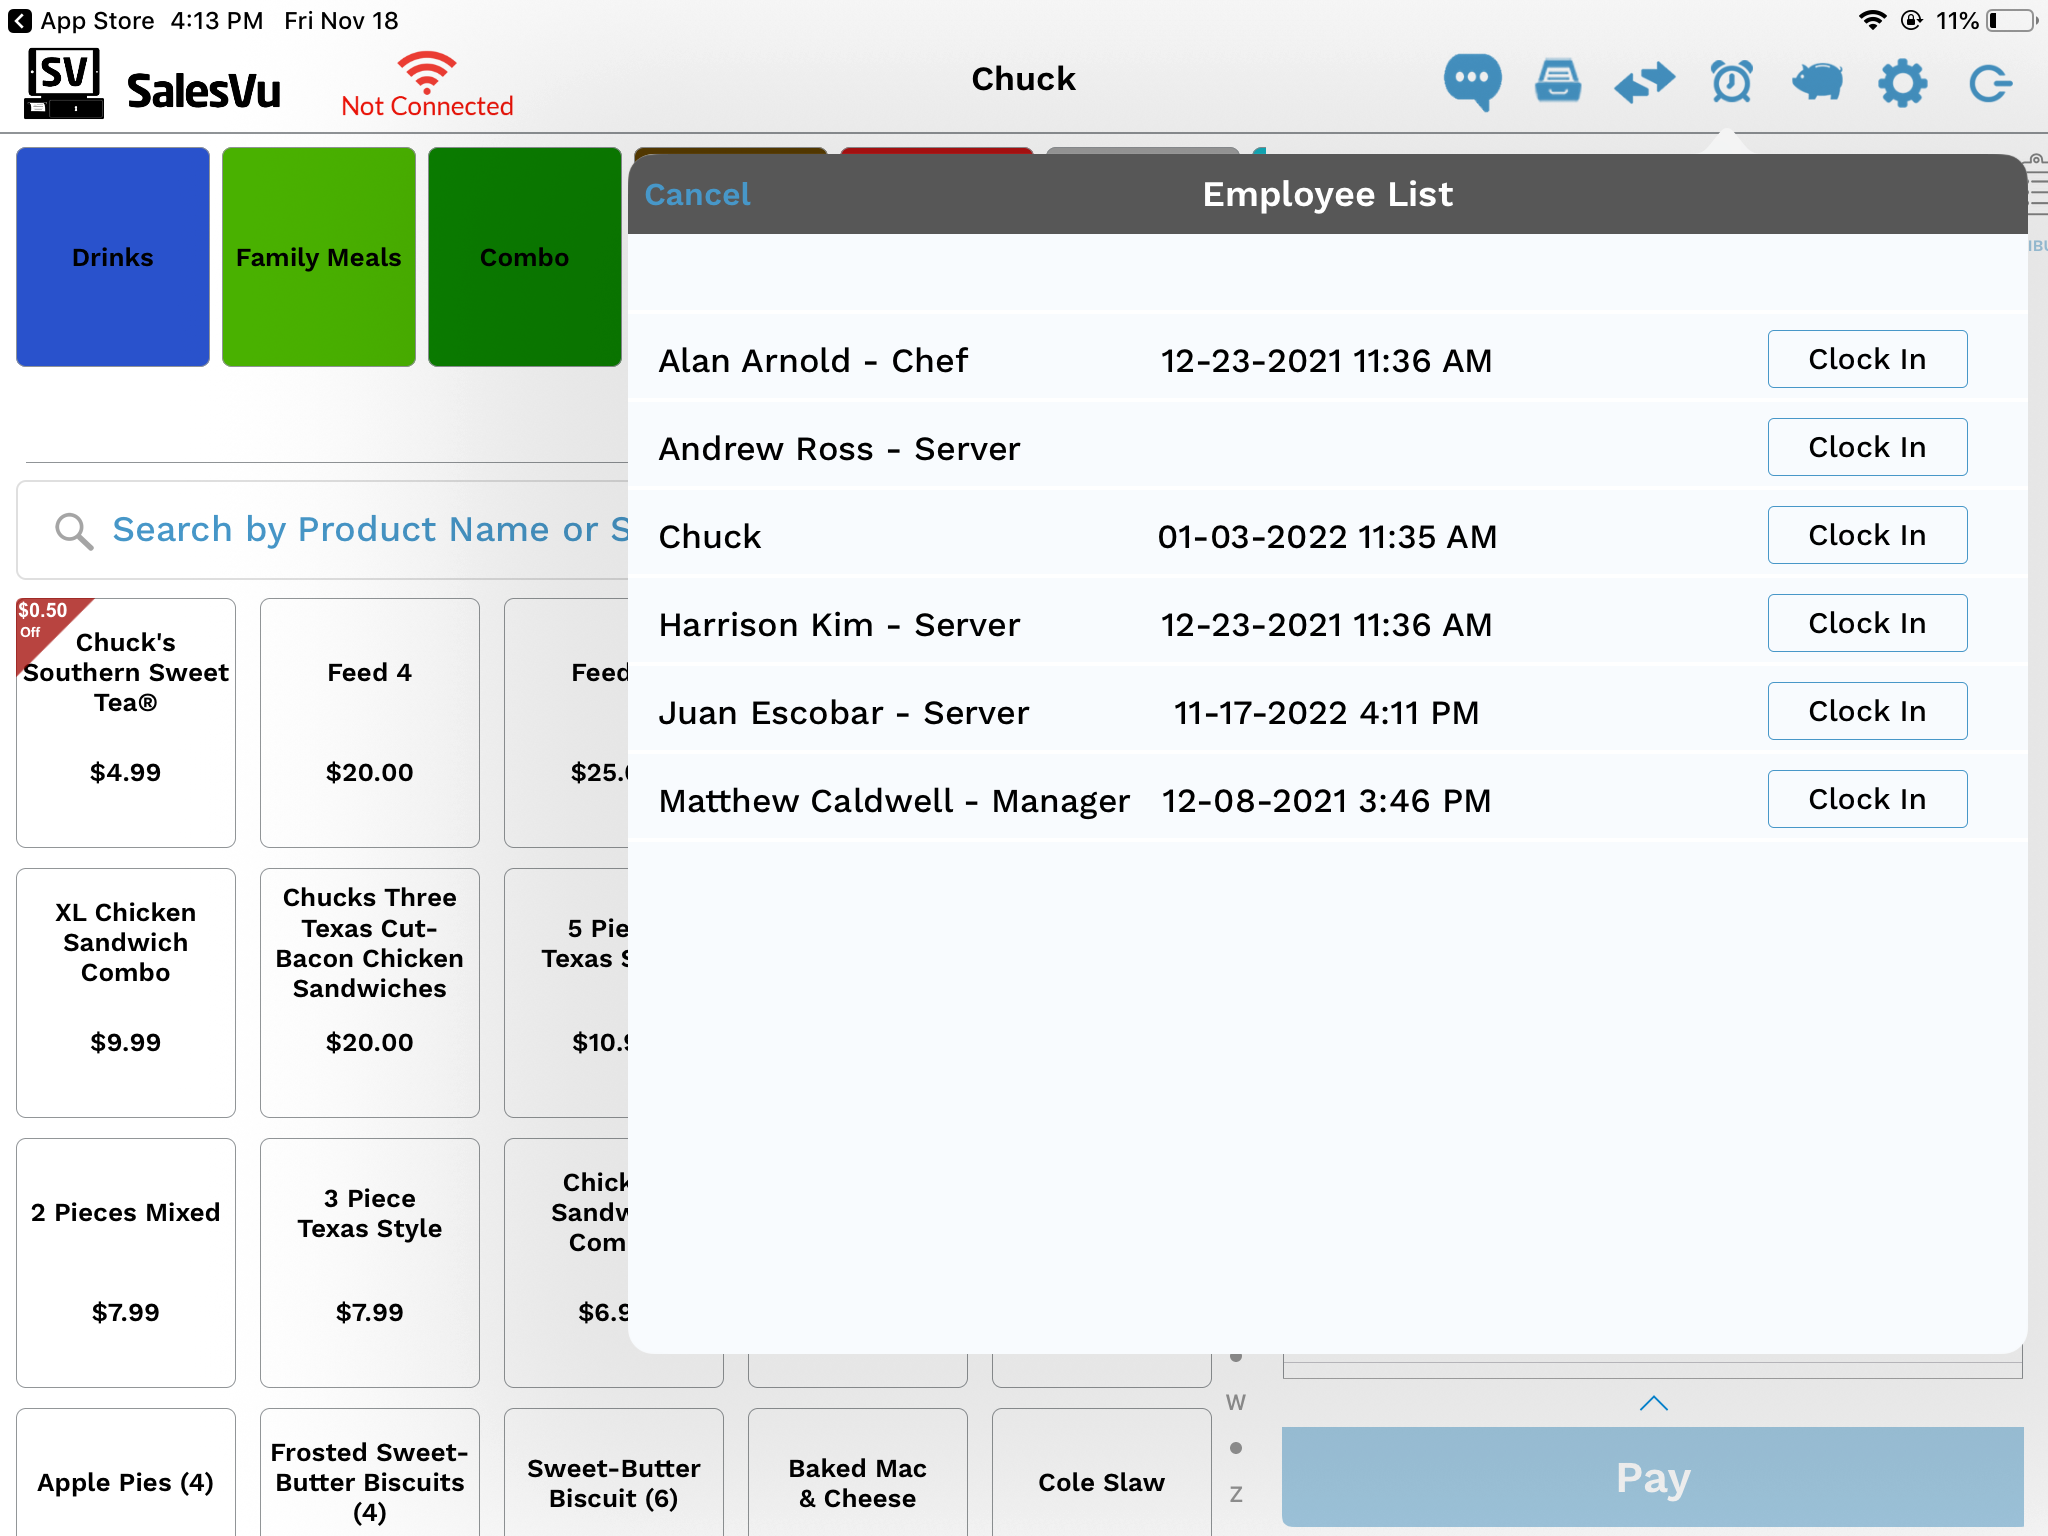Viewport: 2048px width, 1536px height.
Task: Open the chat messages icon
Action: point(1472,82)
